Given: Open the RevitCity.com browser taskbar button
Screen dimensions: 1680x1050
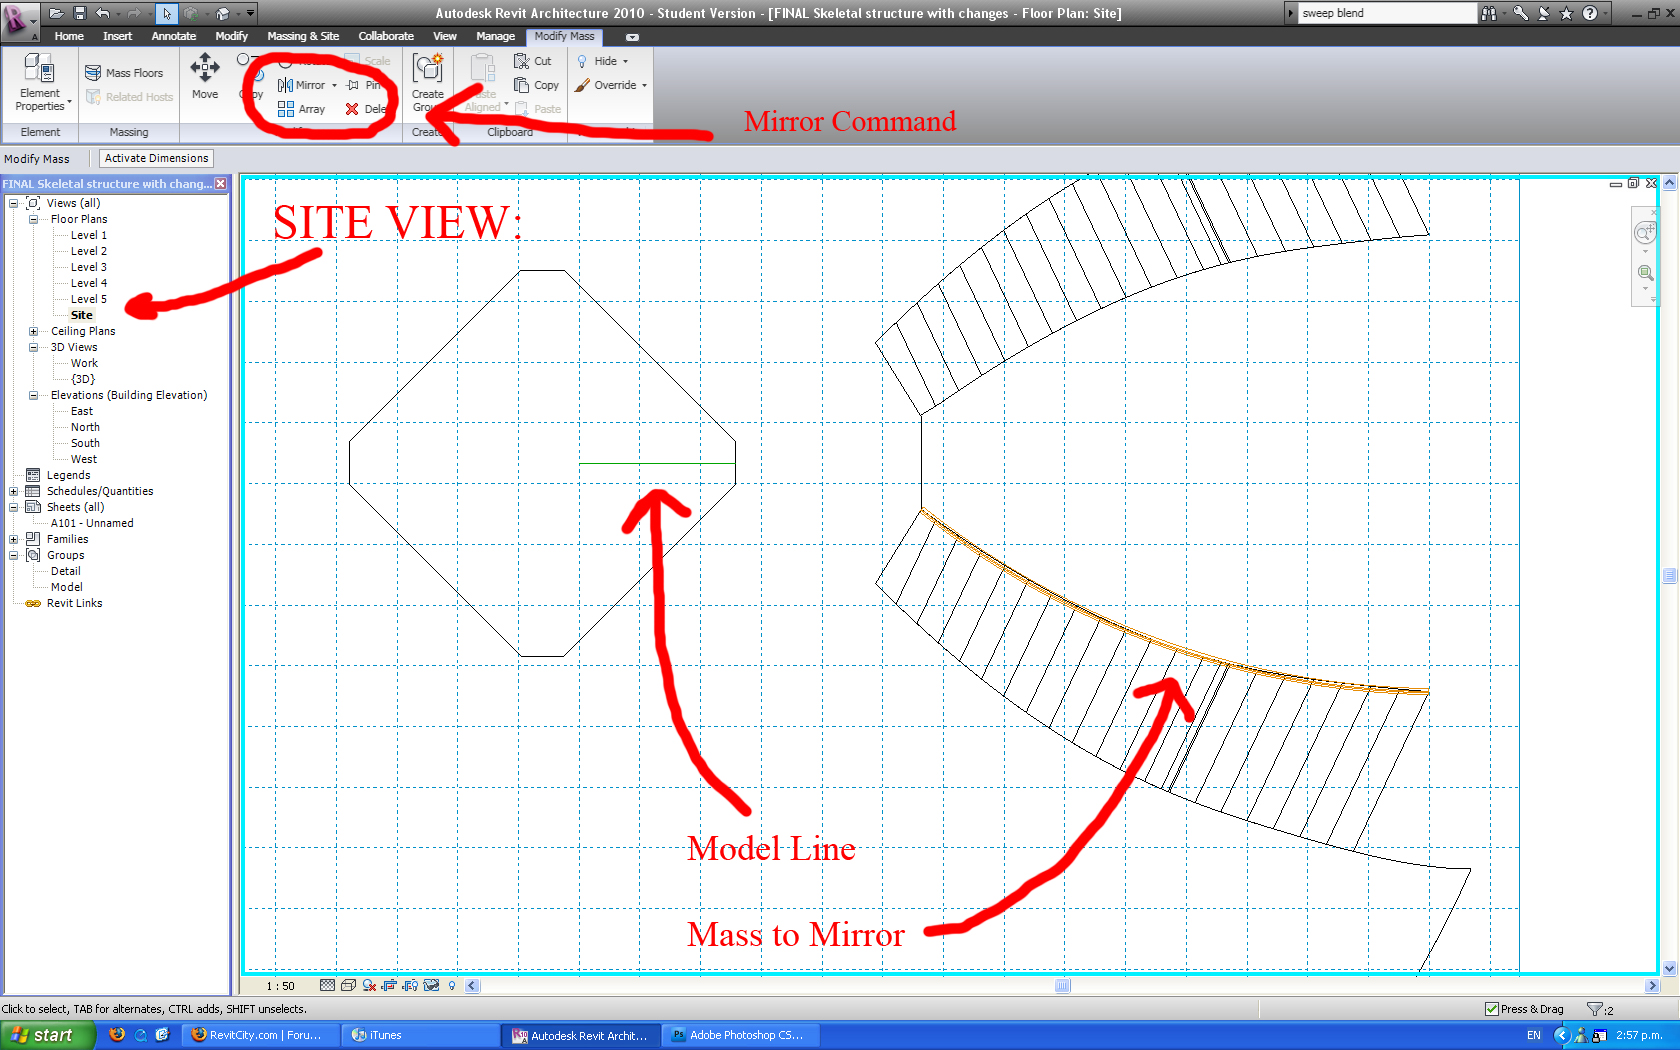Looking at the screenshot, I should [x=261, y=1035].
